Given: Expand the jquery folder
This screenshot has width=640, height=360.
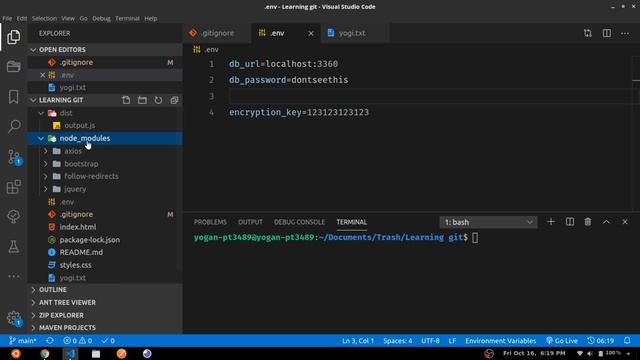Looking at the screenshot, I should (x=46, y=189).
